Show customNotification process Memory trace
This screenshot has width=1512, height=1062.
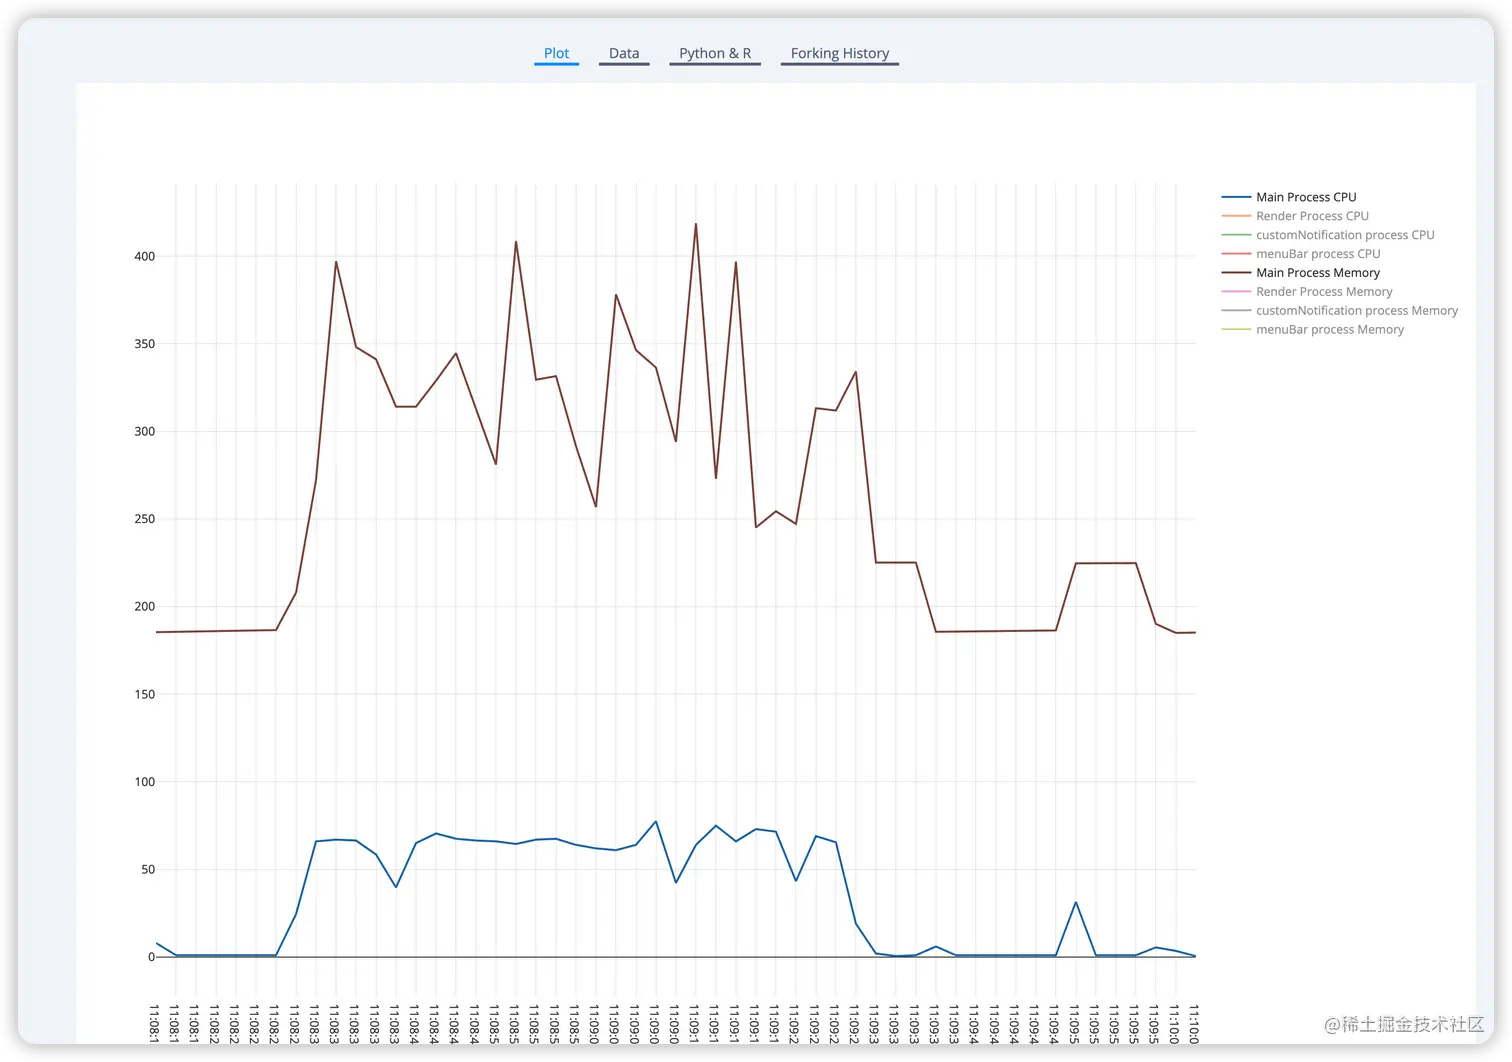(x=1357, y=311)
